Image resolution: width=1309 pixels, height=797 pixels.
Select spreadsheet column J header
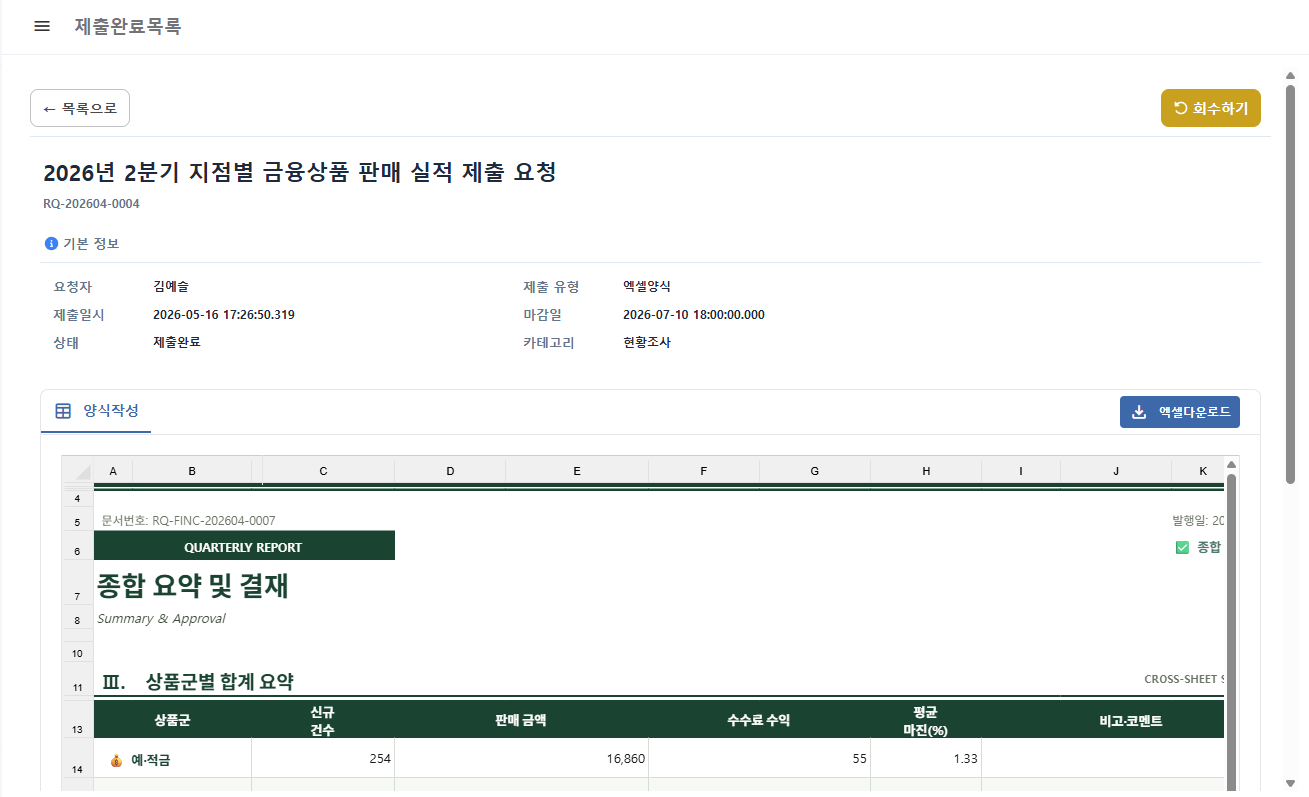(x=1116, y=470)
